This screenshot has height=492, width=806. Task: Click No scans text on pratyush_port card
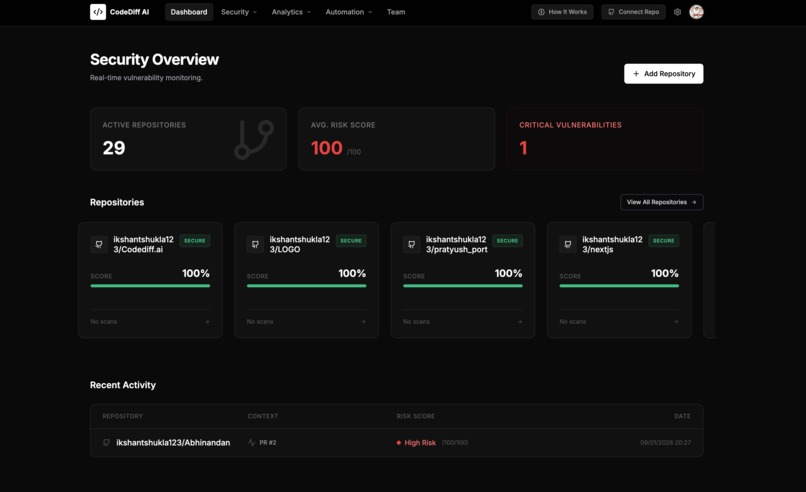[x=416, y=322]
